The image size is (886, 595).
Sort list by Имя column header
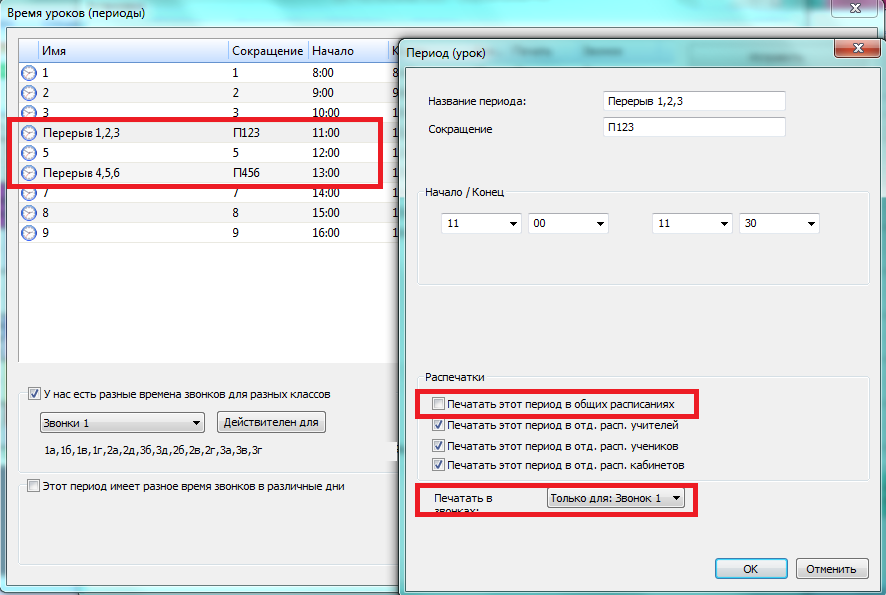click(132, 51)
